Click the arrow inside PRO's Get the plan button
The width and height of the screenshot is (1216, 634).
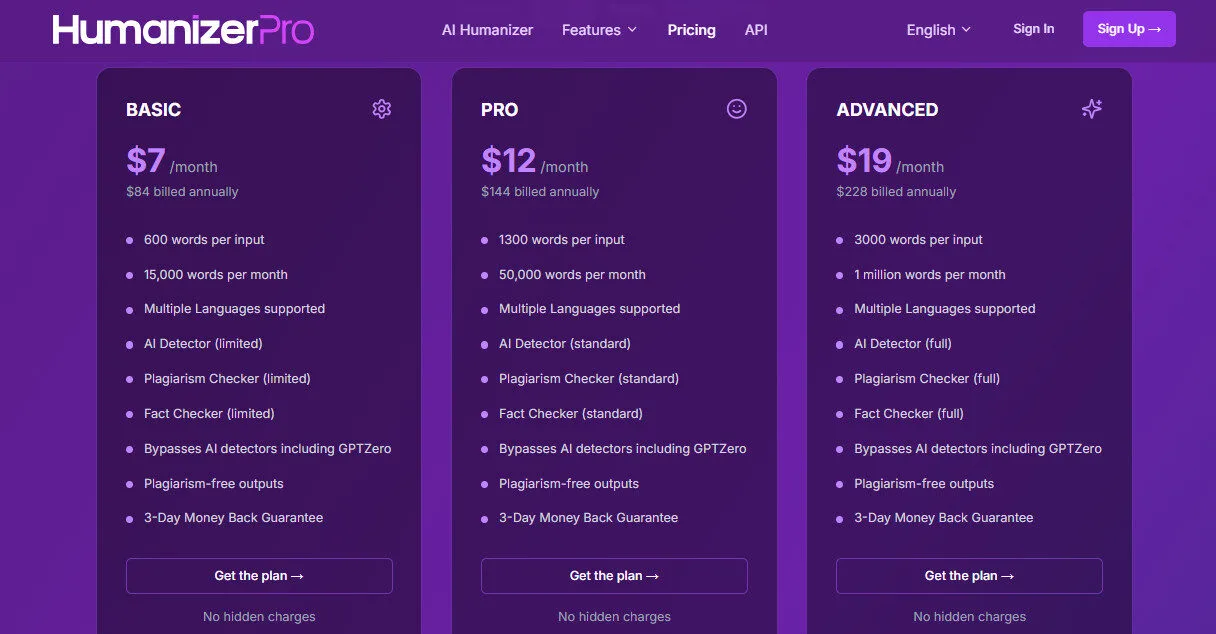[x=655, y=575]
